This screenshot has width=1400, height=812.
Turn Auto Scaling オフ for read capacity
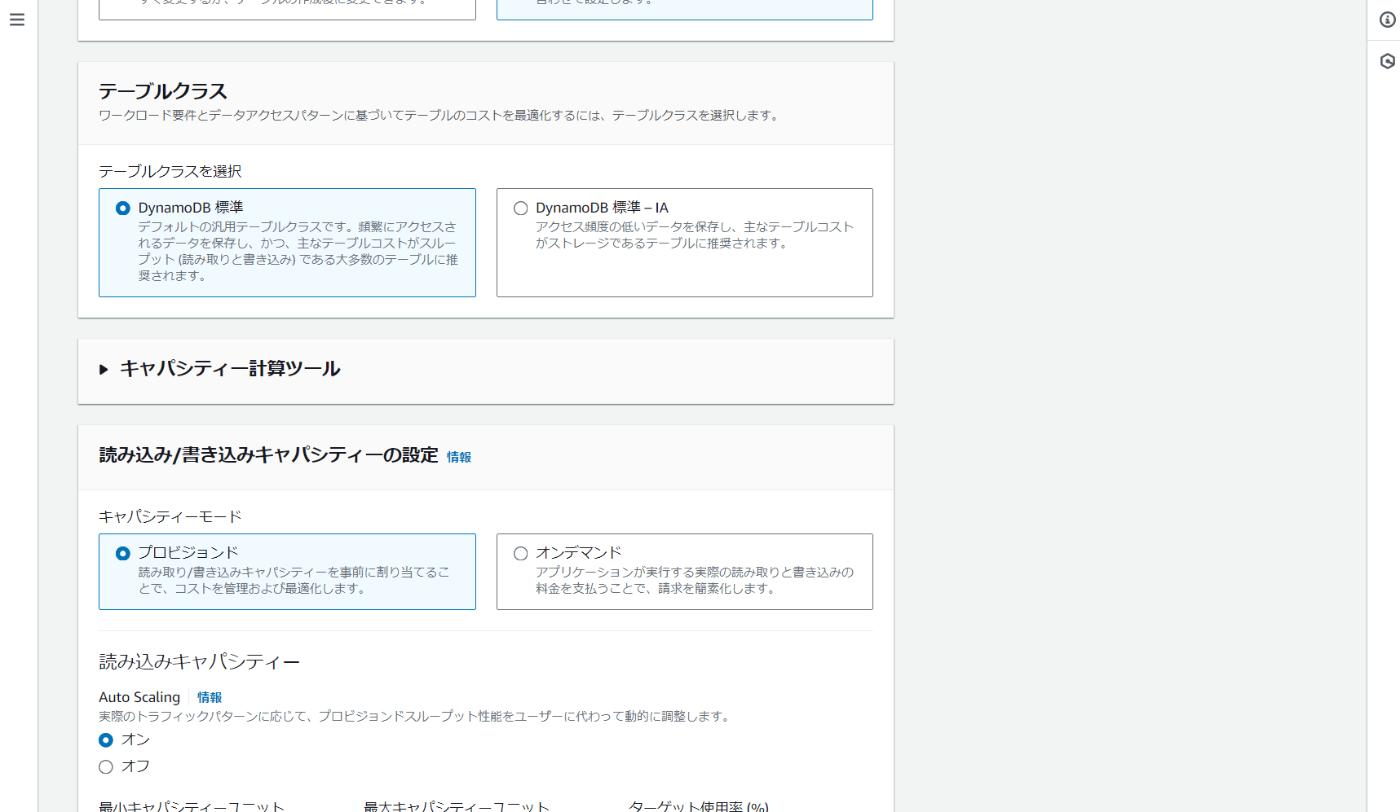point(106,766)
